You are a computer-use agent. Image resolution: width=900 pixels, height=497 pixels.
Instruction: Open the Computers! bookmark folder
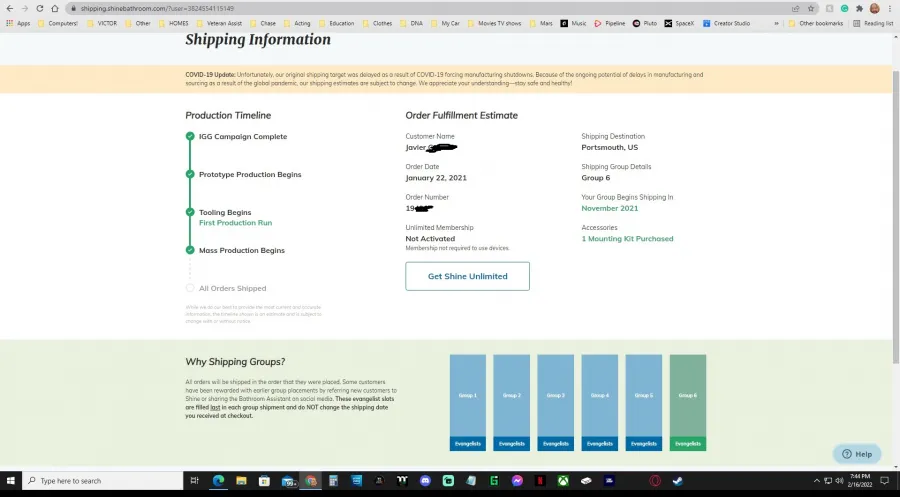click(x=57, y=24)
